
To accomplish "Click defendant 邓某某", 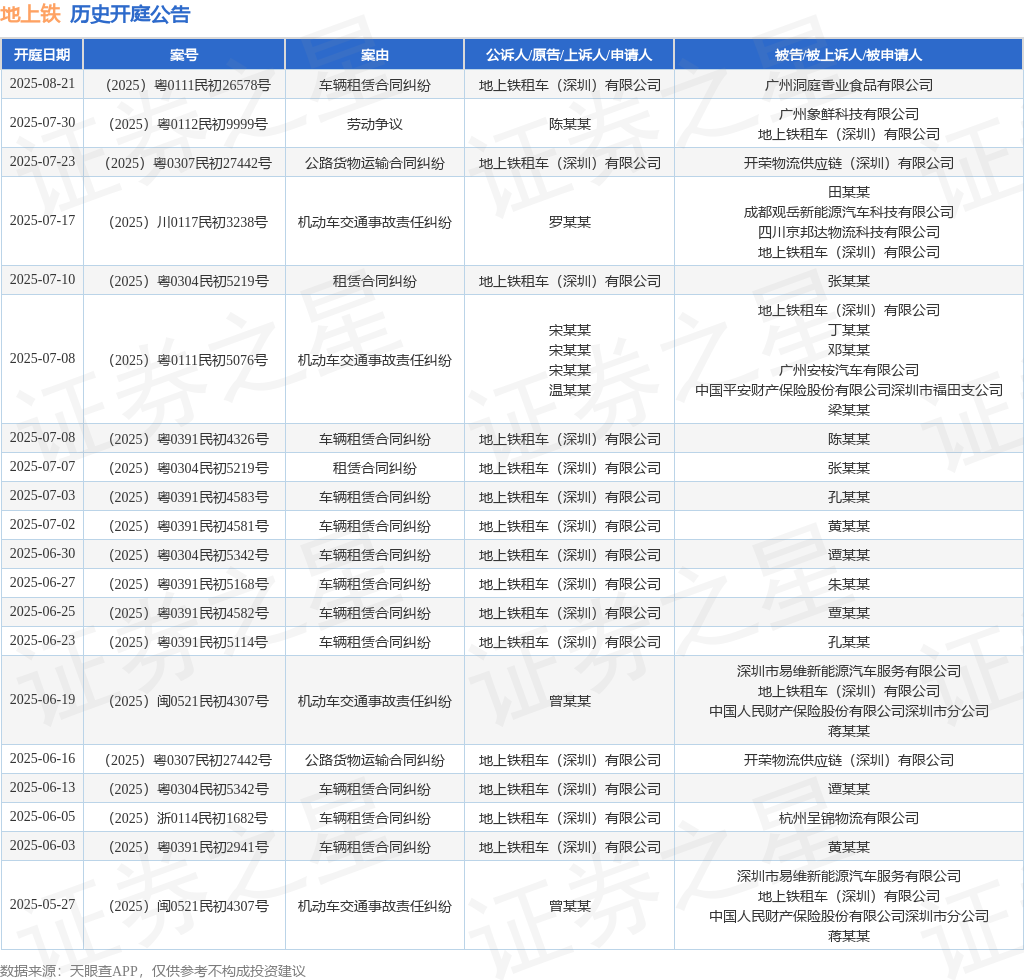I will click(x=849, y=350).
